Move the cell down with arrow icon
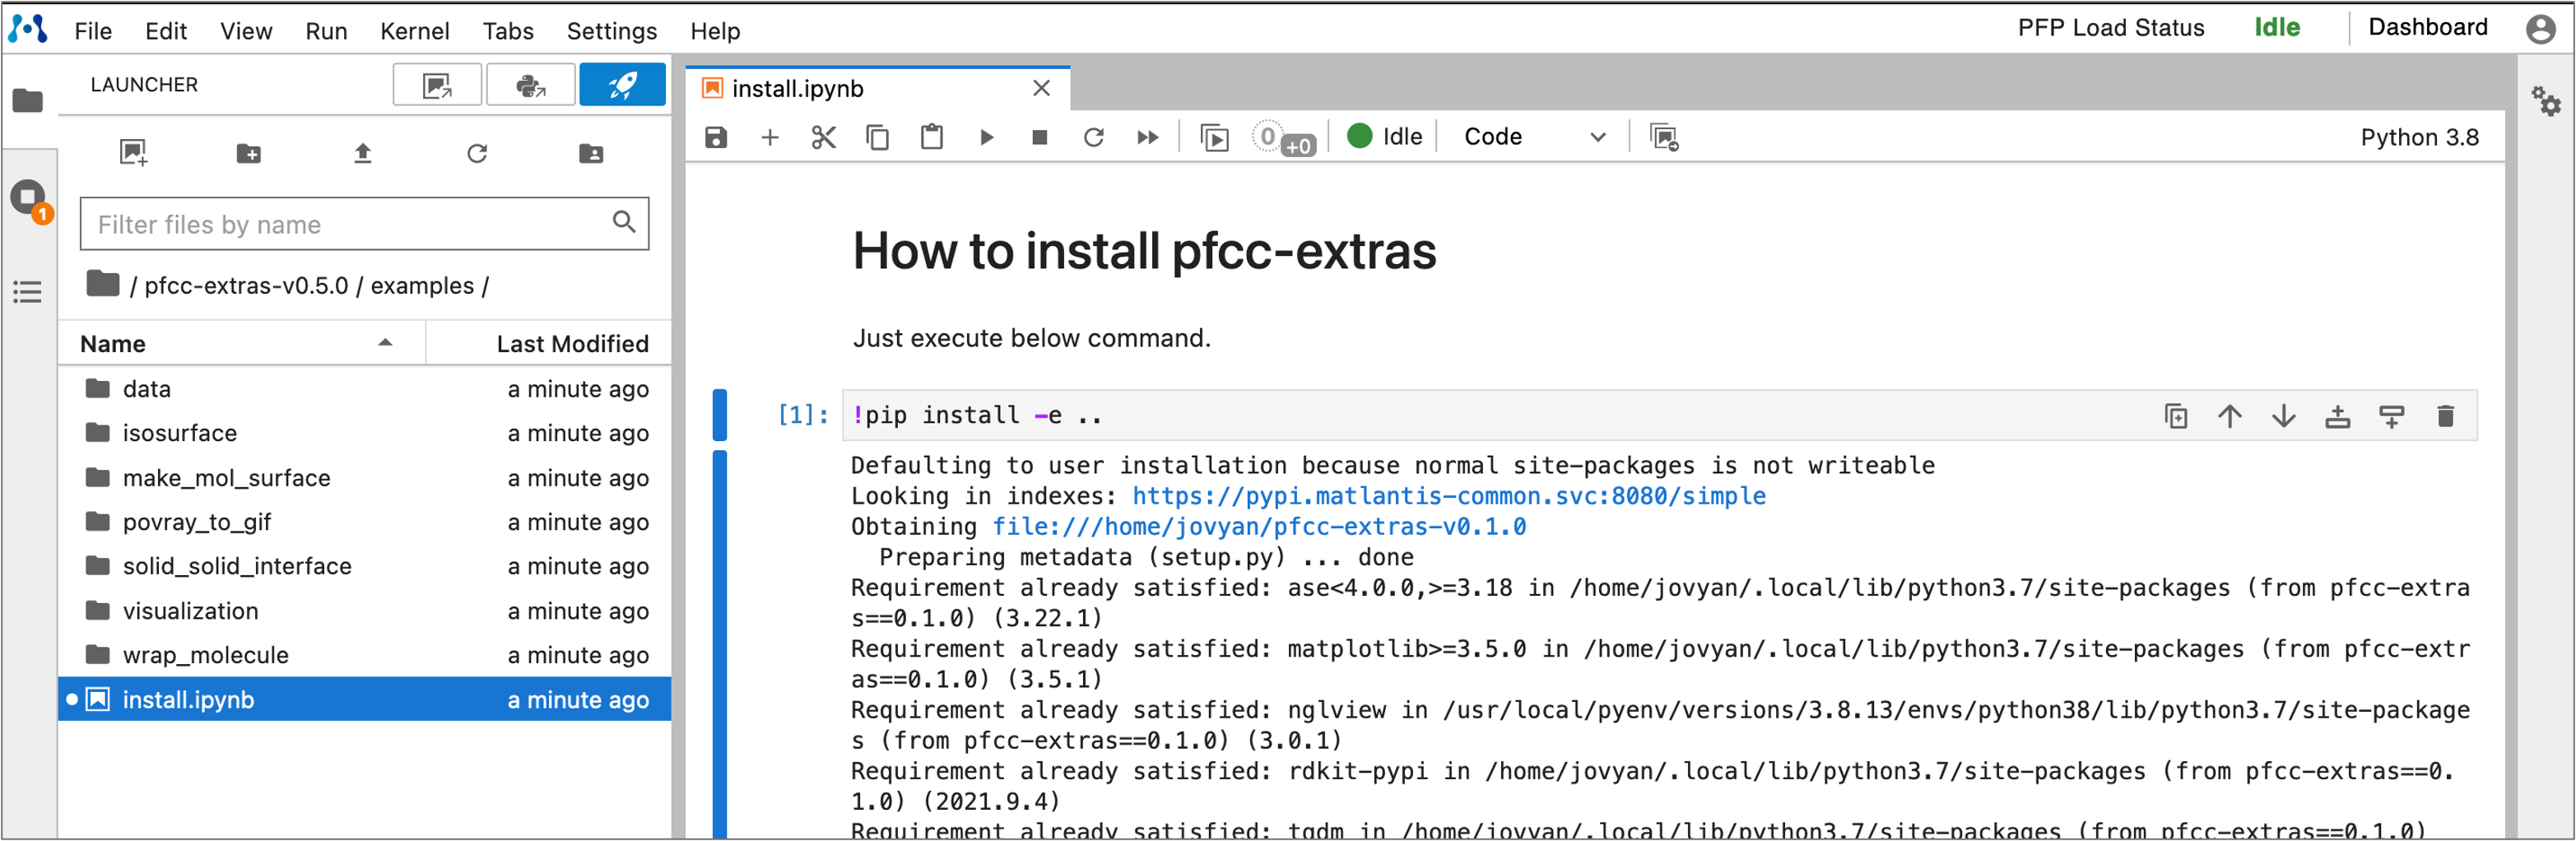Image resolution: width=2576 pixels, height=841 pixels. click(x=2283, y=416)
